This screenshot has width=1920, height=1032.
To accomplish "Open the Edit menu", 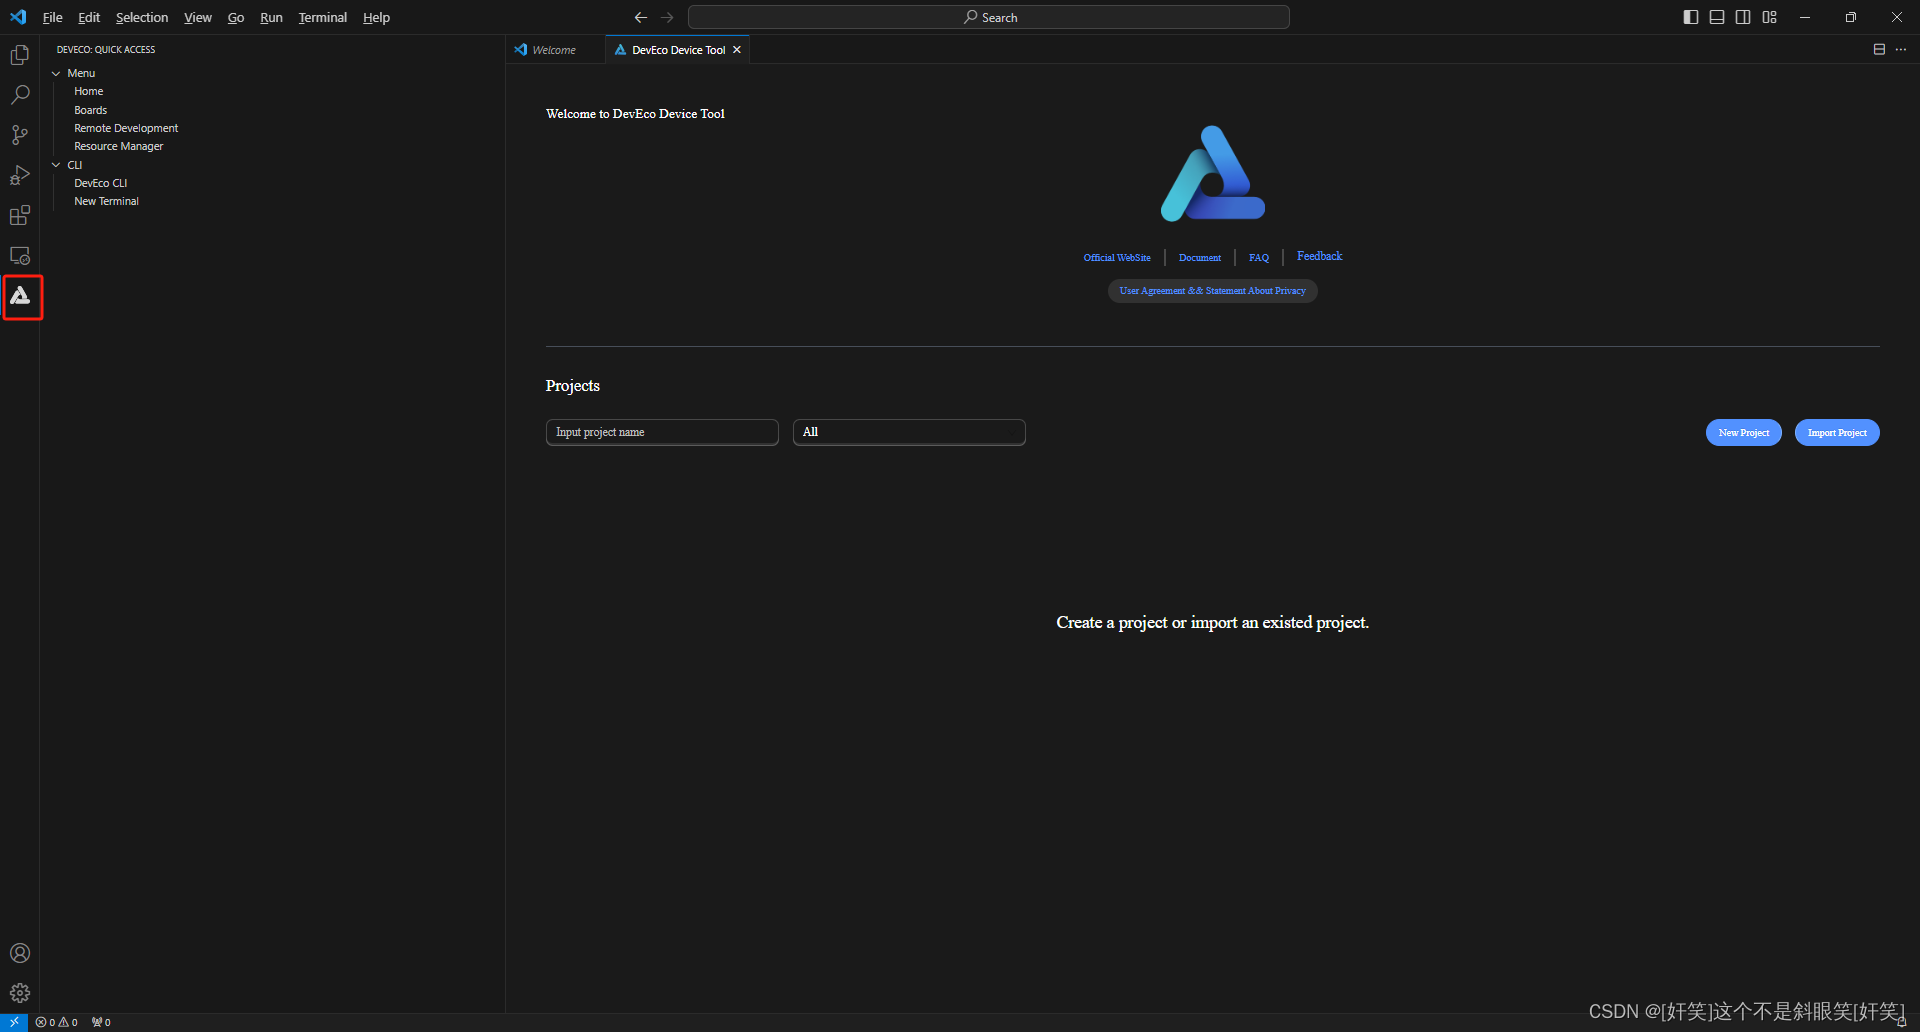I will click(89, 17).
